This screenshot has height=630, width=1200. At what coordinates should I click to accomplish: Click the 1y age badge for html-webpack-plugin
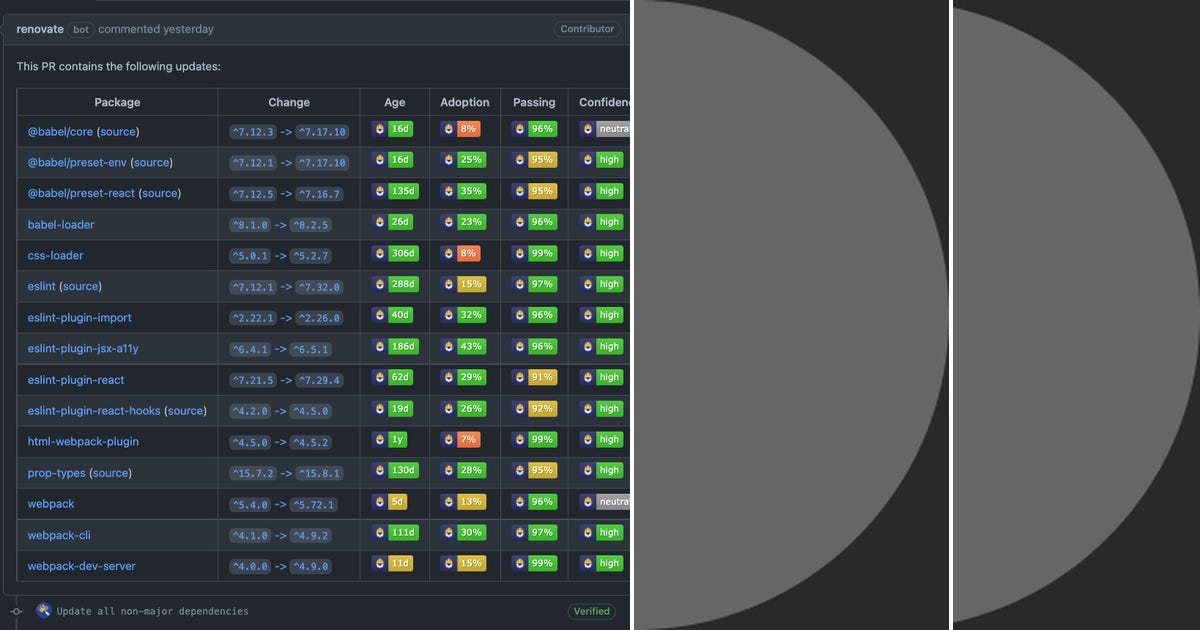(x=389, y=439)
